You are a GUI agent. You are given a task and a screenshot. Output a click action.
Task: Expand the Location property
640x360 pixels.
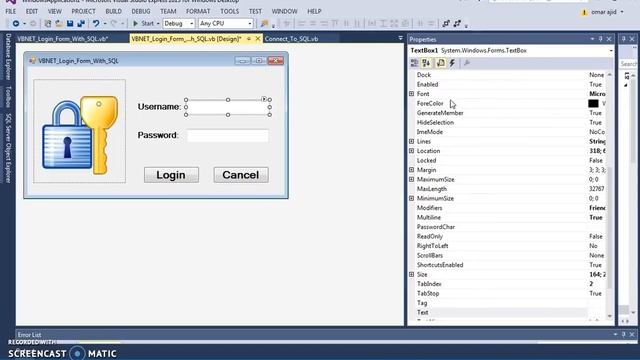(x=411, y=151)
